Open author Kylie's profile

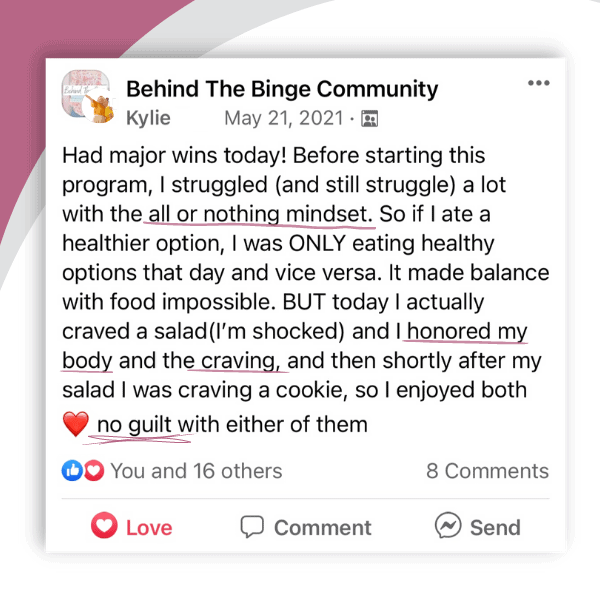point(148,118)
